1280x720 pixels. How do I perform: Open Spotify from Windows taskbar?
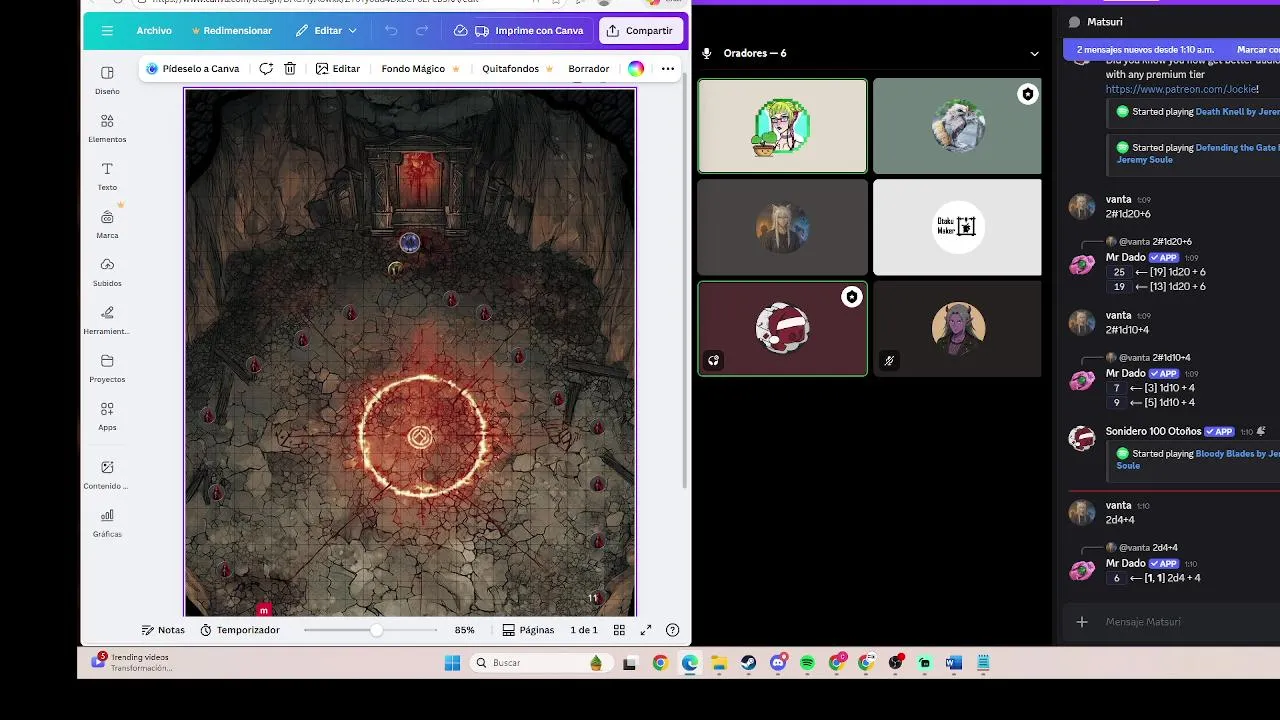[x=807, y=663]
